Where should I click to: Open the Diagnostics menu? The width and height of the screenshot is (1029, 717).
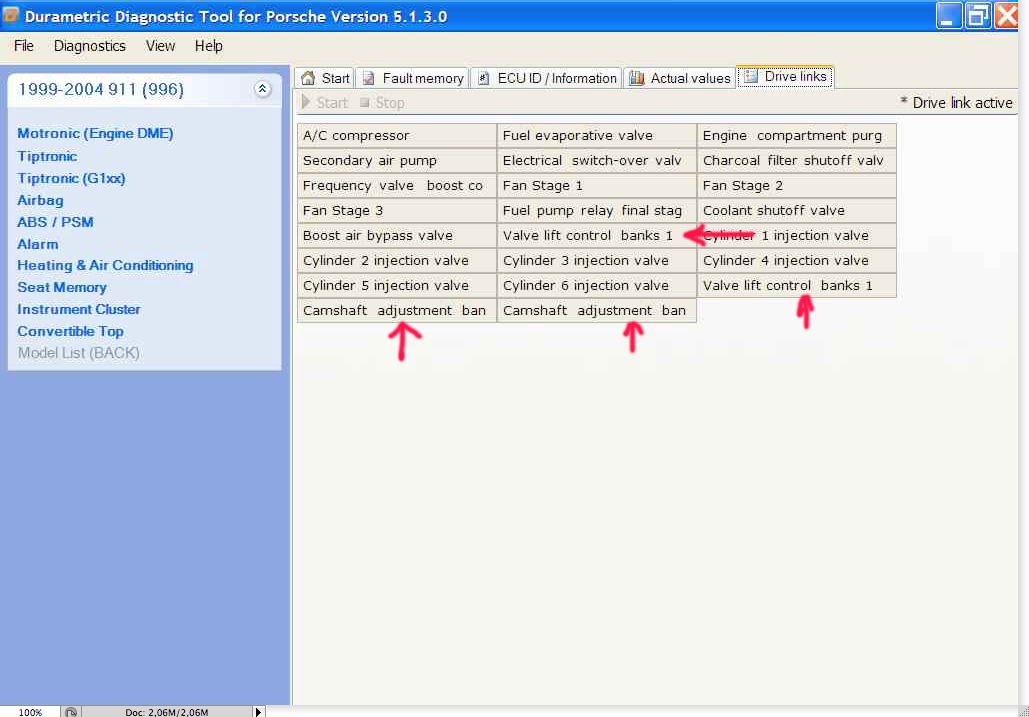[90, 46]
